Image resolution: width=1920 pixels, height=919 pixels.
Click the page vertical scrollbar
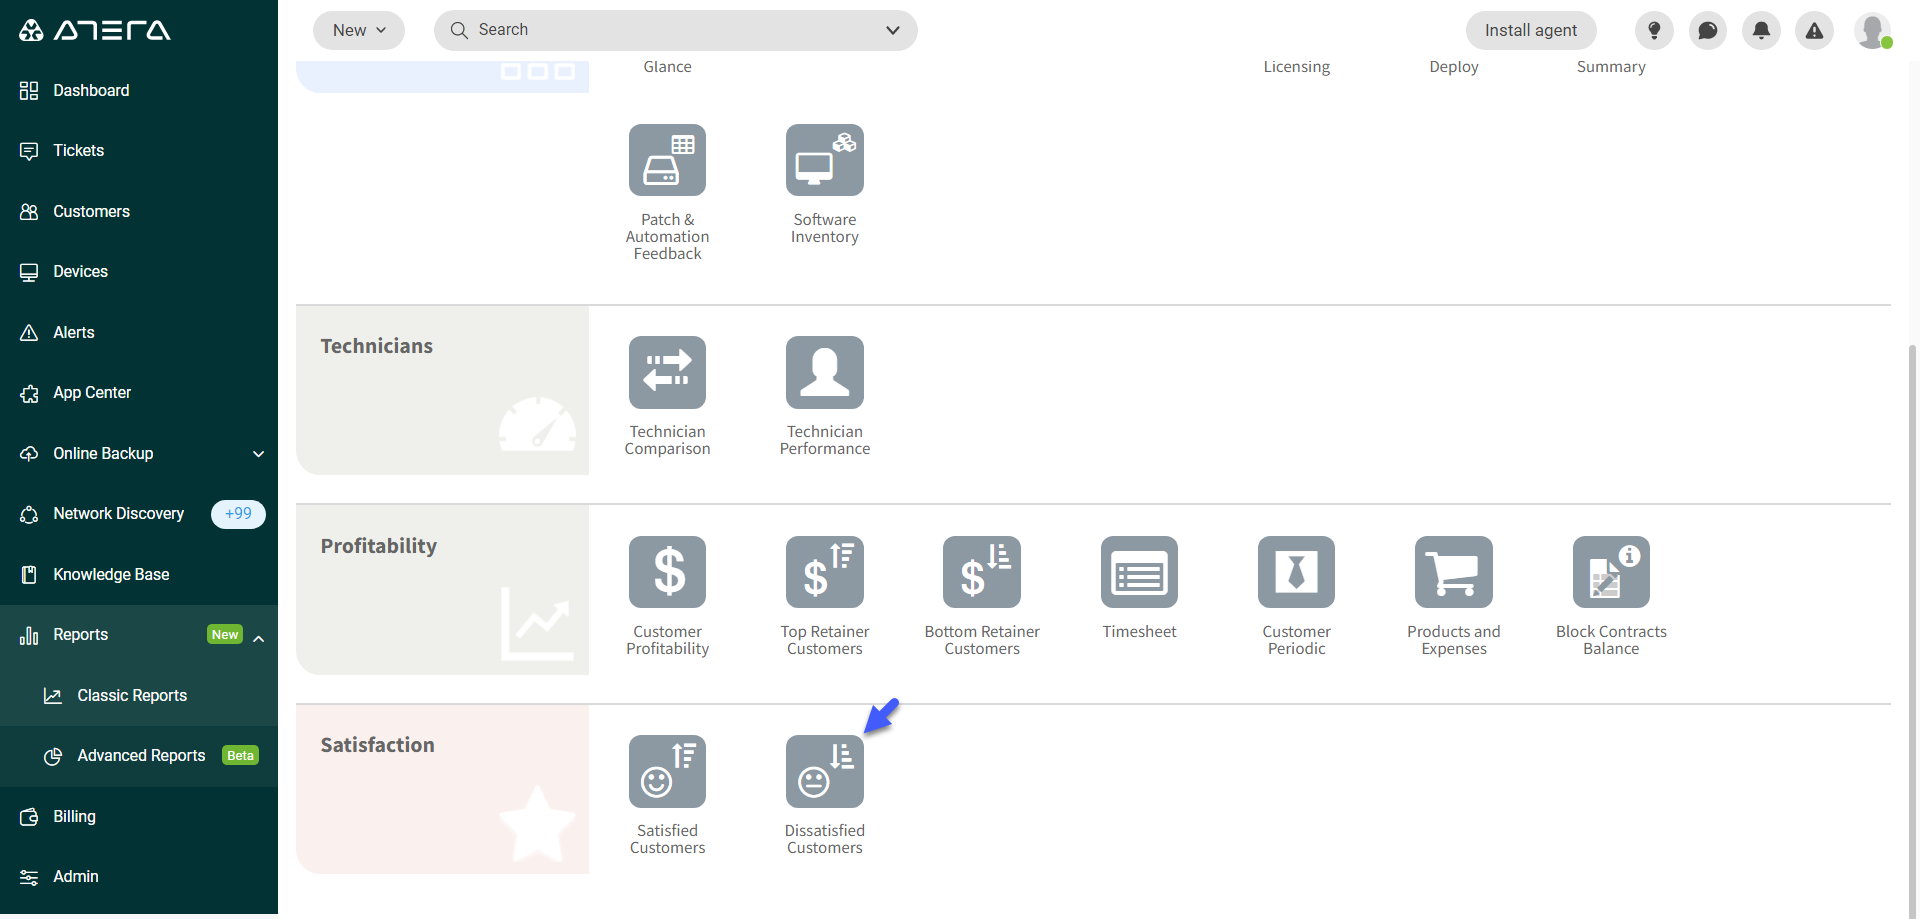pos(1912,630)
